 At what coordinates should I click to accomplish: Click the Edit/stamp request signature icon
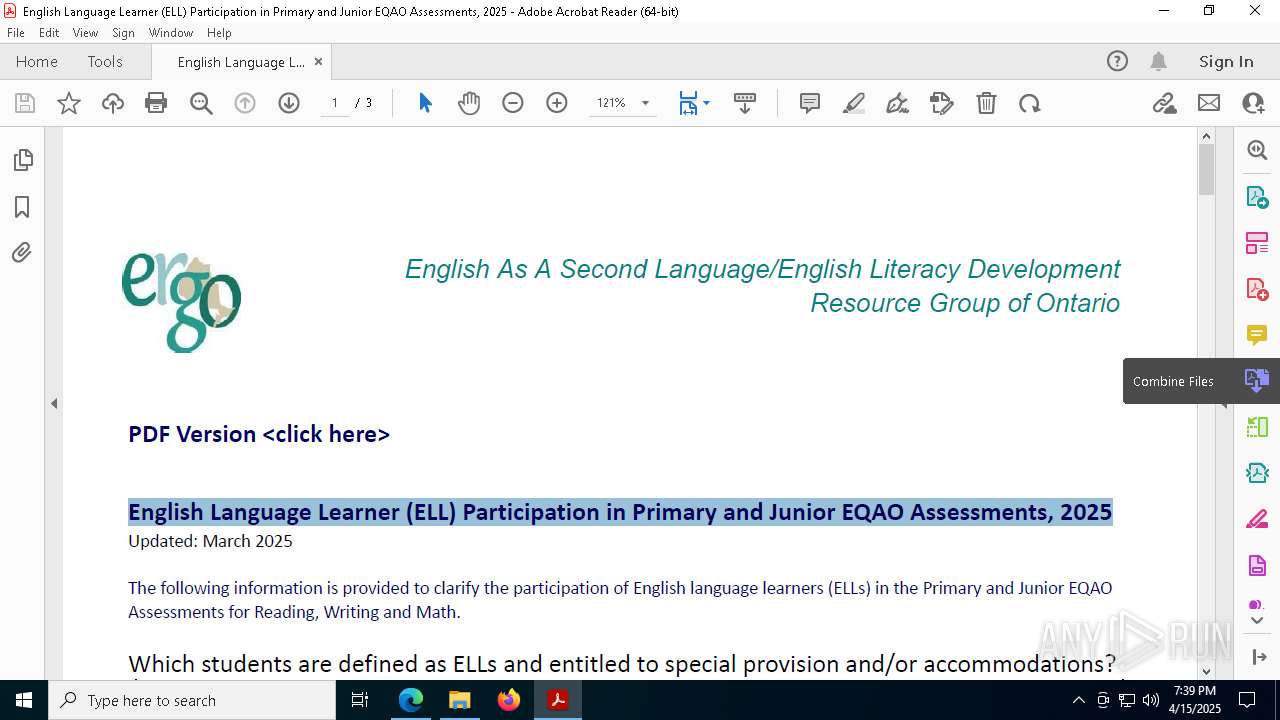[x=942, y=103]
